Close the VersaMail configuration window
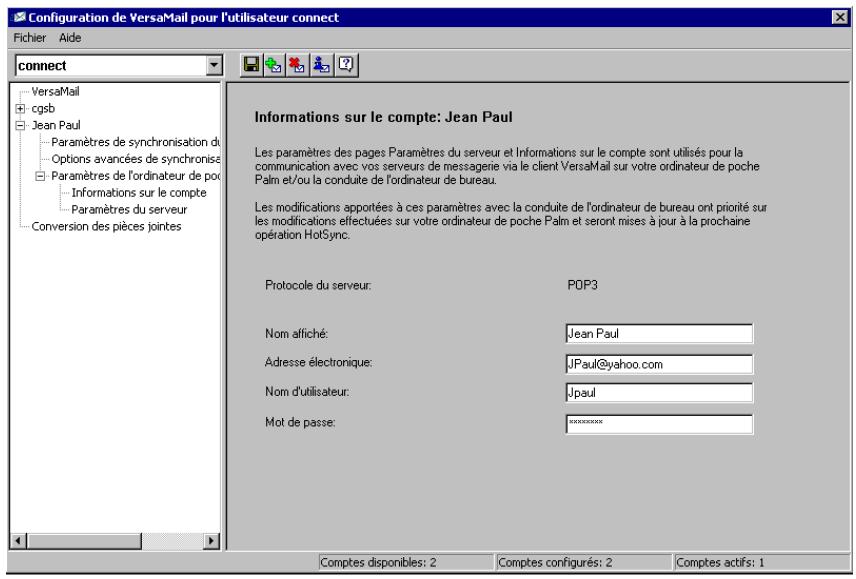Screen dimensions: 856x579 tap(840, 17)
